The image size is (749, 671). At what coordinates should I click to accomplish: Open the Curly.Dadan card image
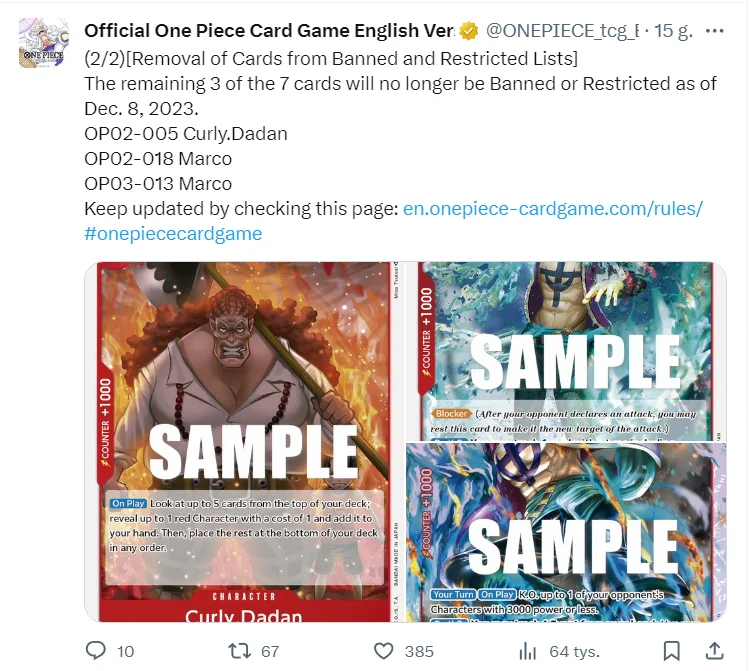point(244,442)
